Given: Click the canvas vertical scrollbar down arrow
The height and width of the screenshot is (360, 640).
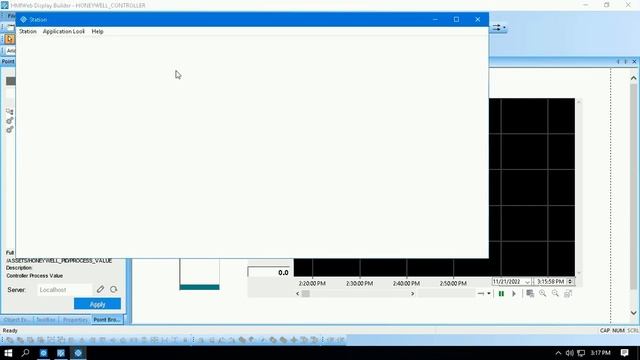Looking at the screenshot, I should [x=633, y=313].
